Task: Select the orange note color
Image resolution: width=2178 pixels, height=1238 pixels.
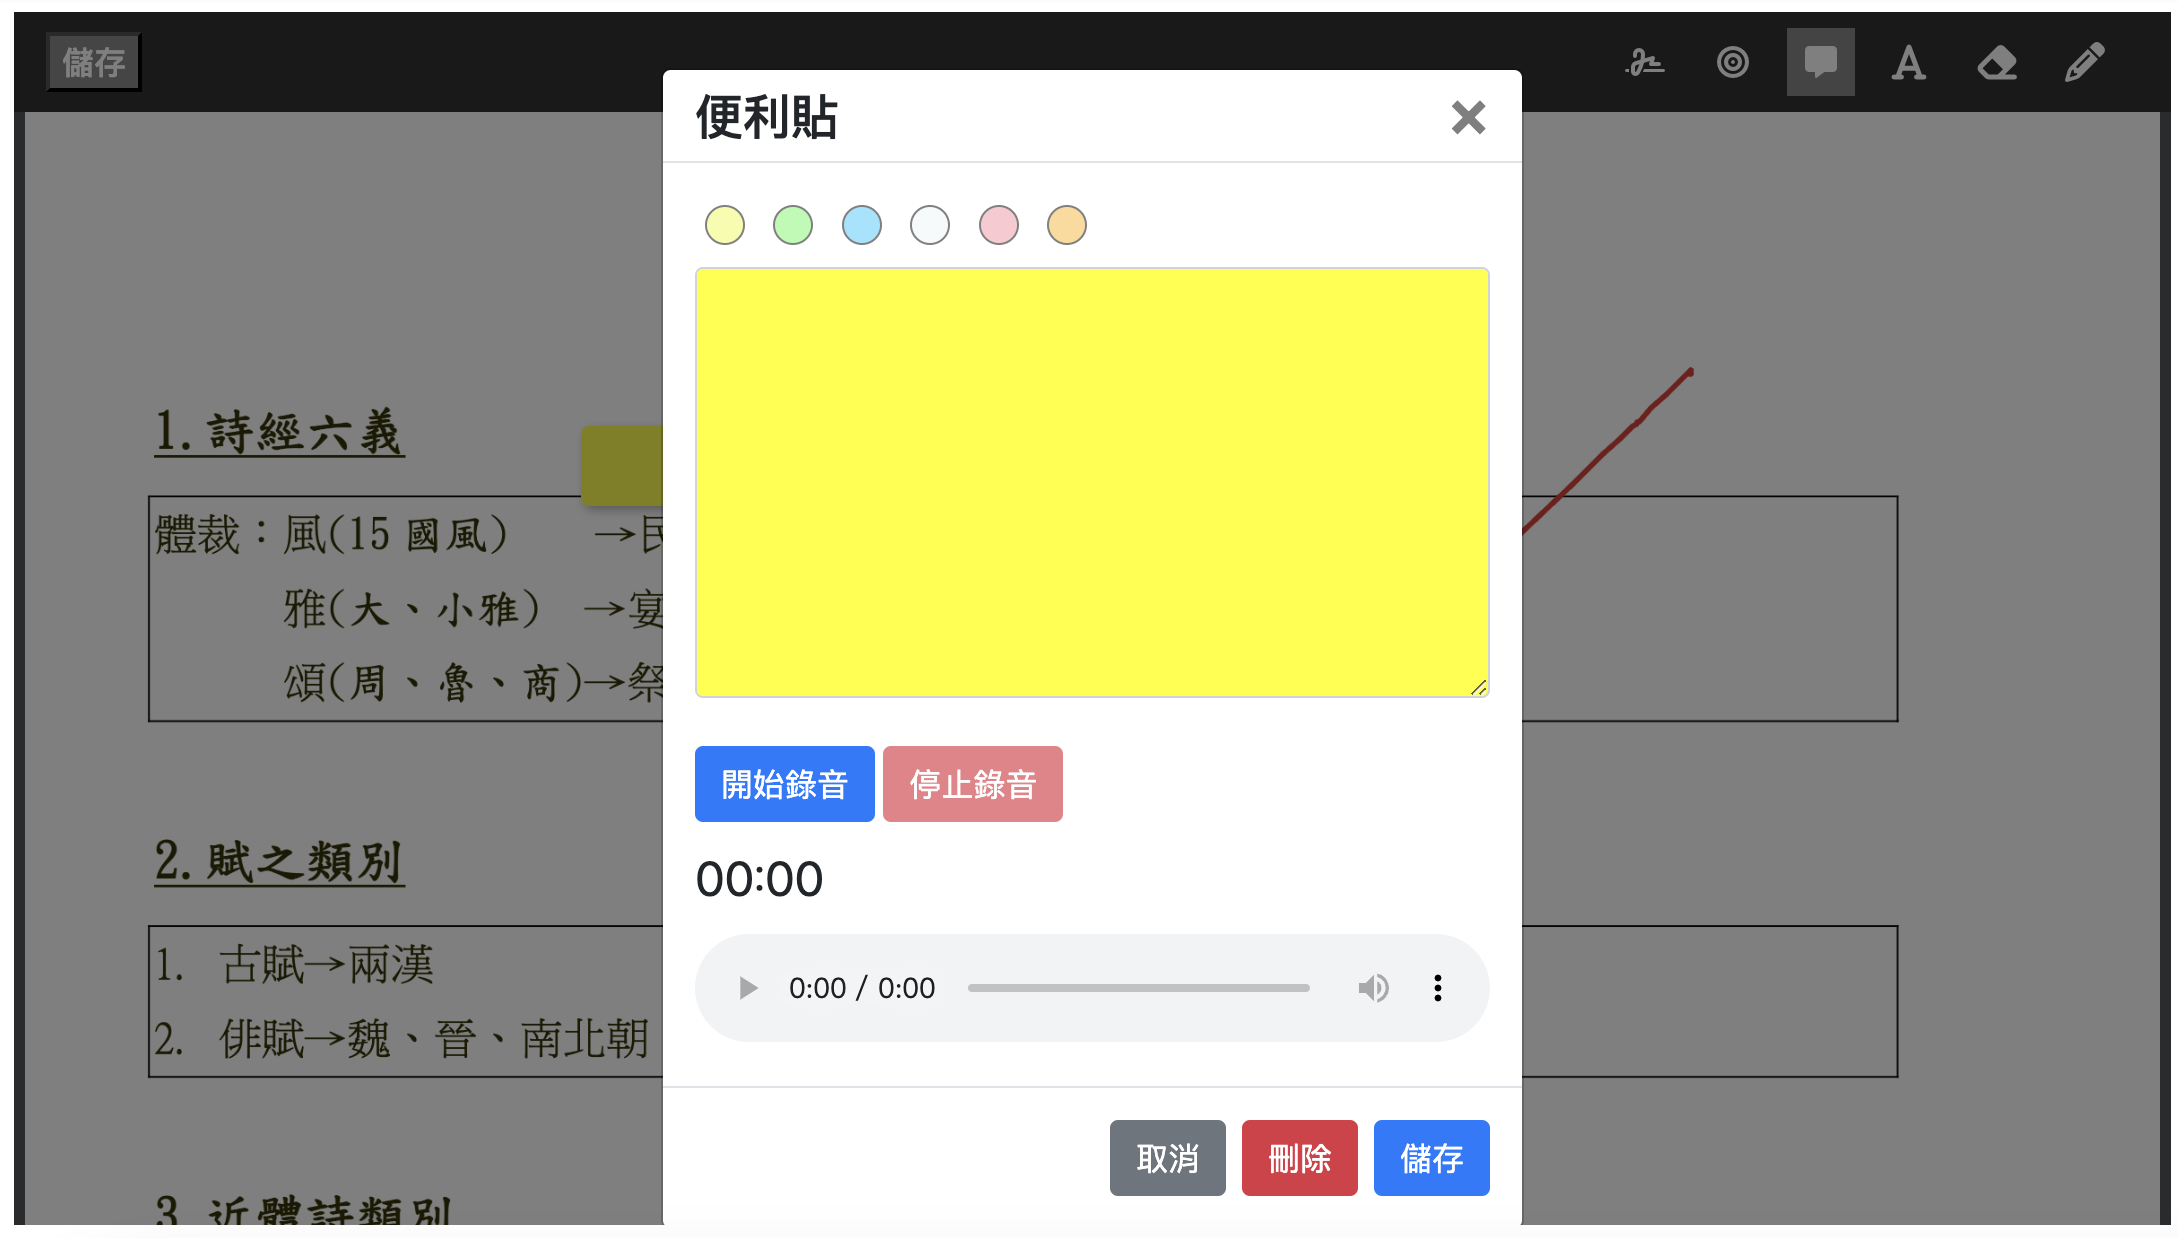Action: 1067,225
